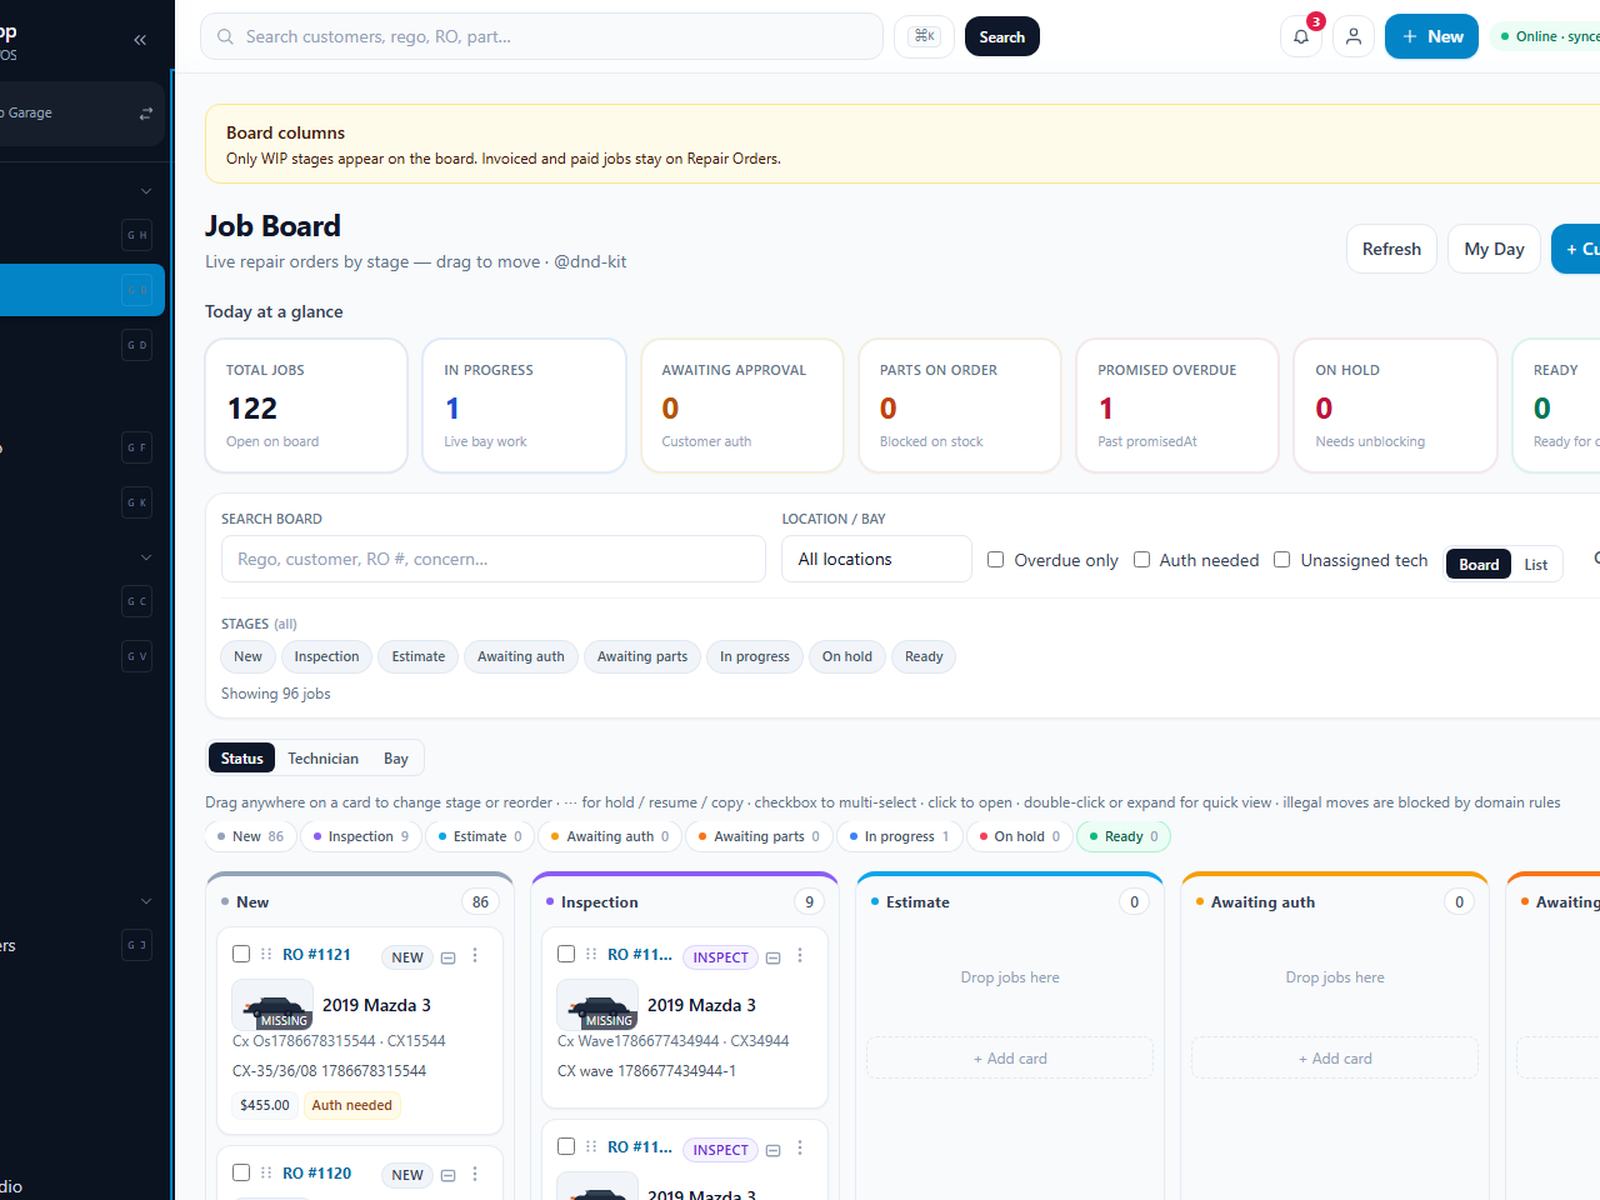Collapse sidebar section above the G J row
The height and width of the screenshot is (1200, 1600).
click(146, 901)
